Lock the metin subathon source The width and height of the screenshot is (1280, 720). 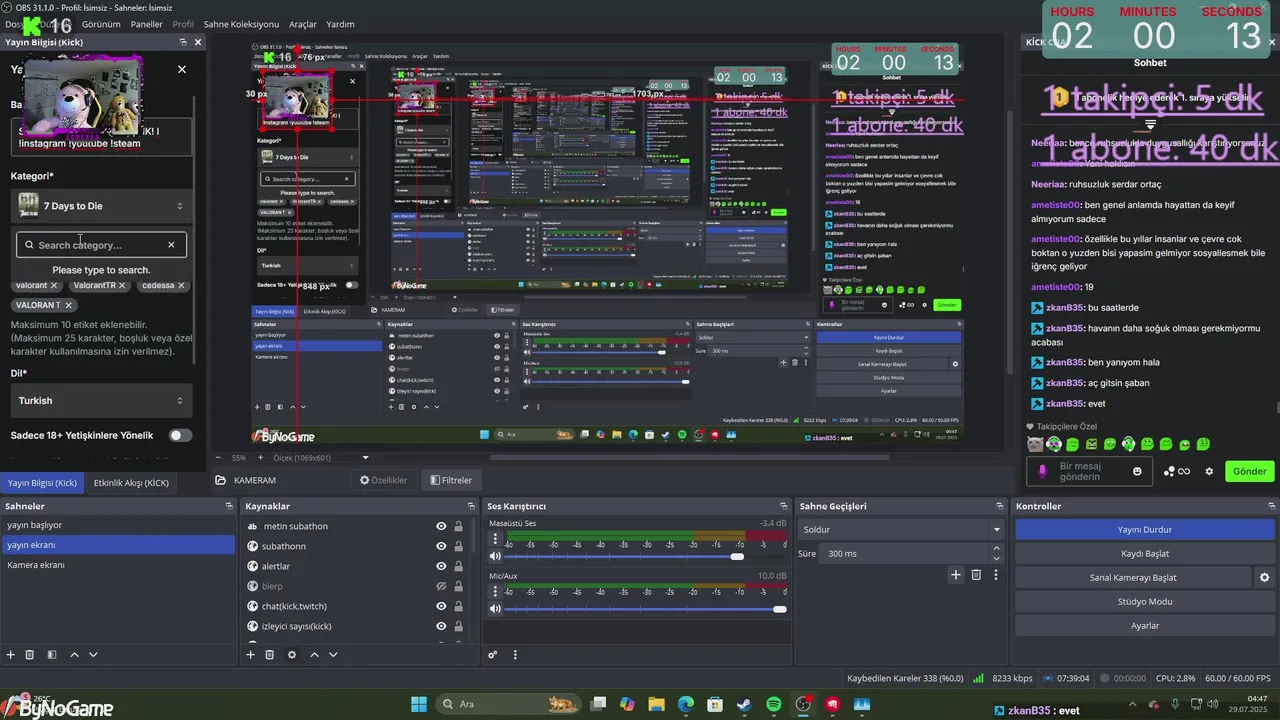pyautogui.click(x=459, y=526)
